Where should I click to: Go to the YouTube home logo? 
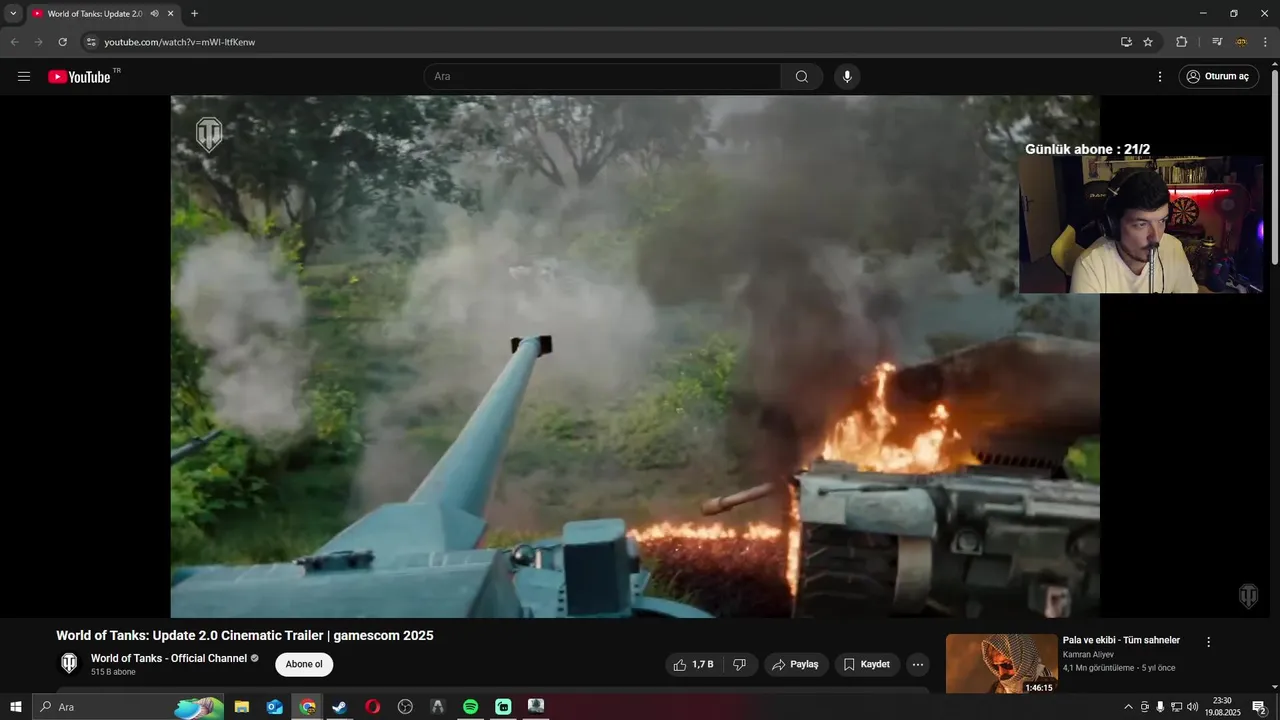pos(79,76)
